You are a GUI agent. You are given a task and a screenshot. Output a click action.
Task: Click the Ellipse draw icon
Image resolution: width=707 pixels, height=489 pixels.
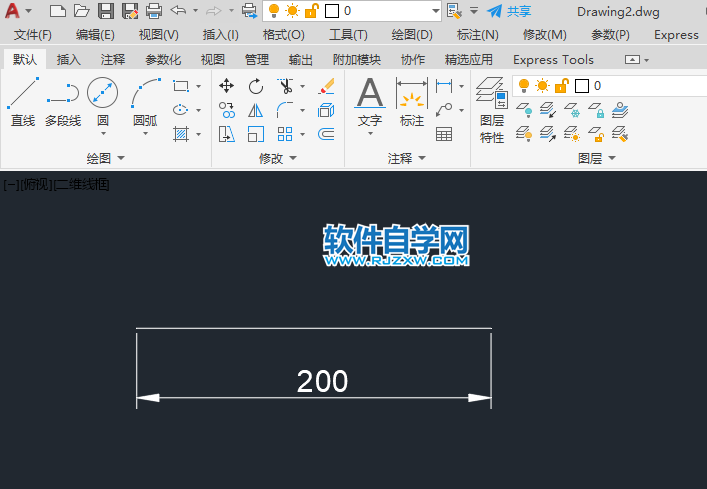tap(180, 110)
